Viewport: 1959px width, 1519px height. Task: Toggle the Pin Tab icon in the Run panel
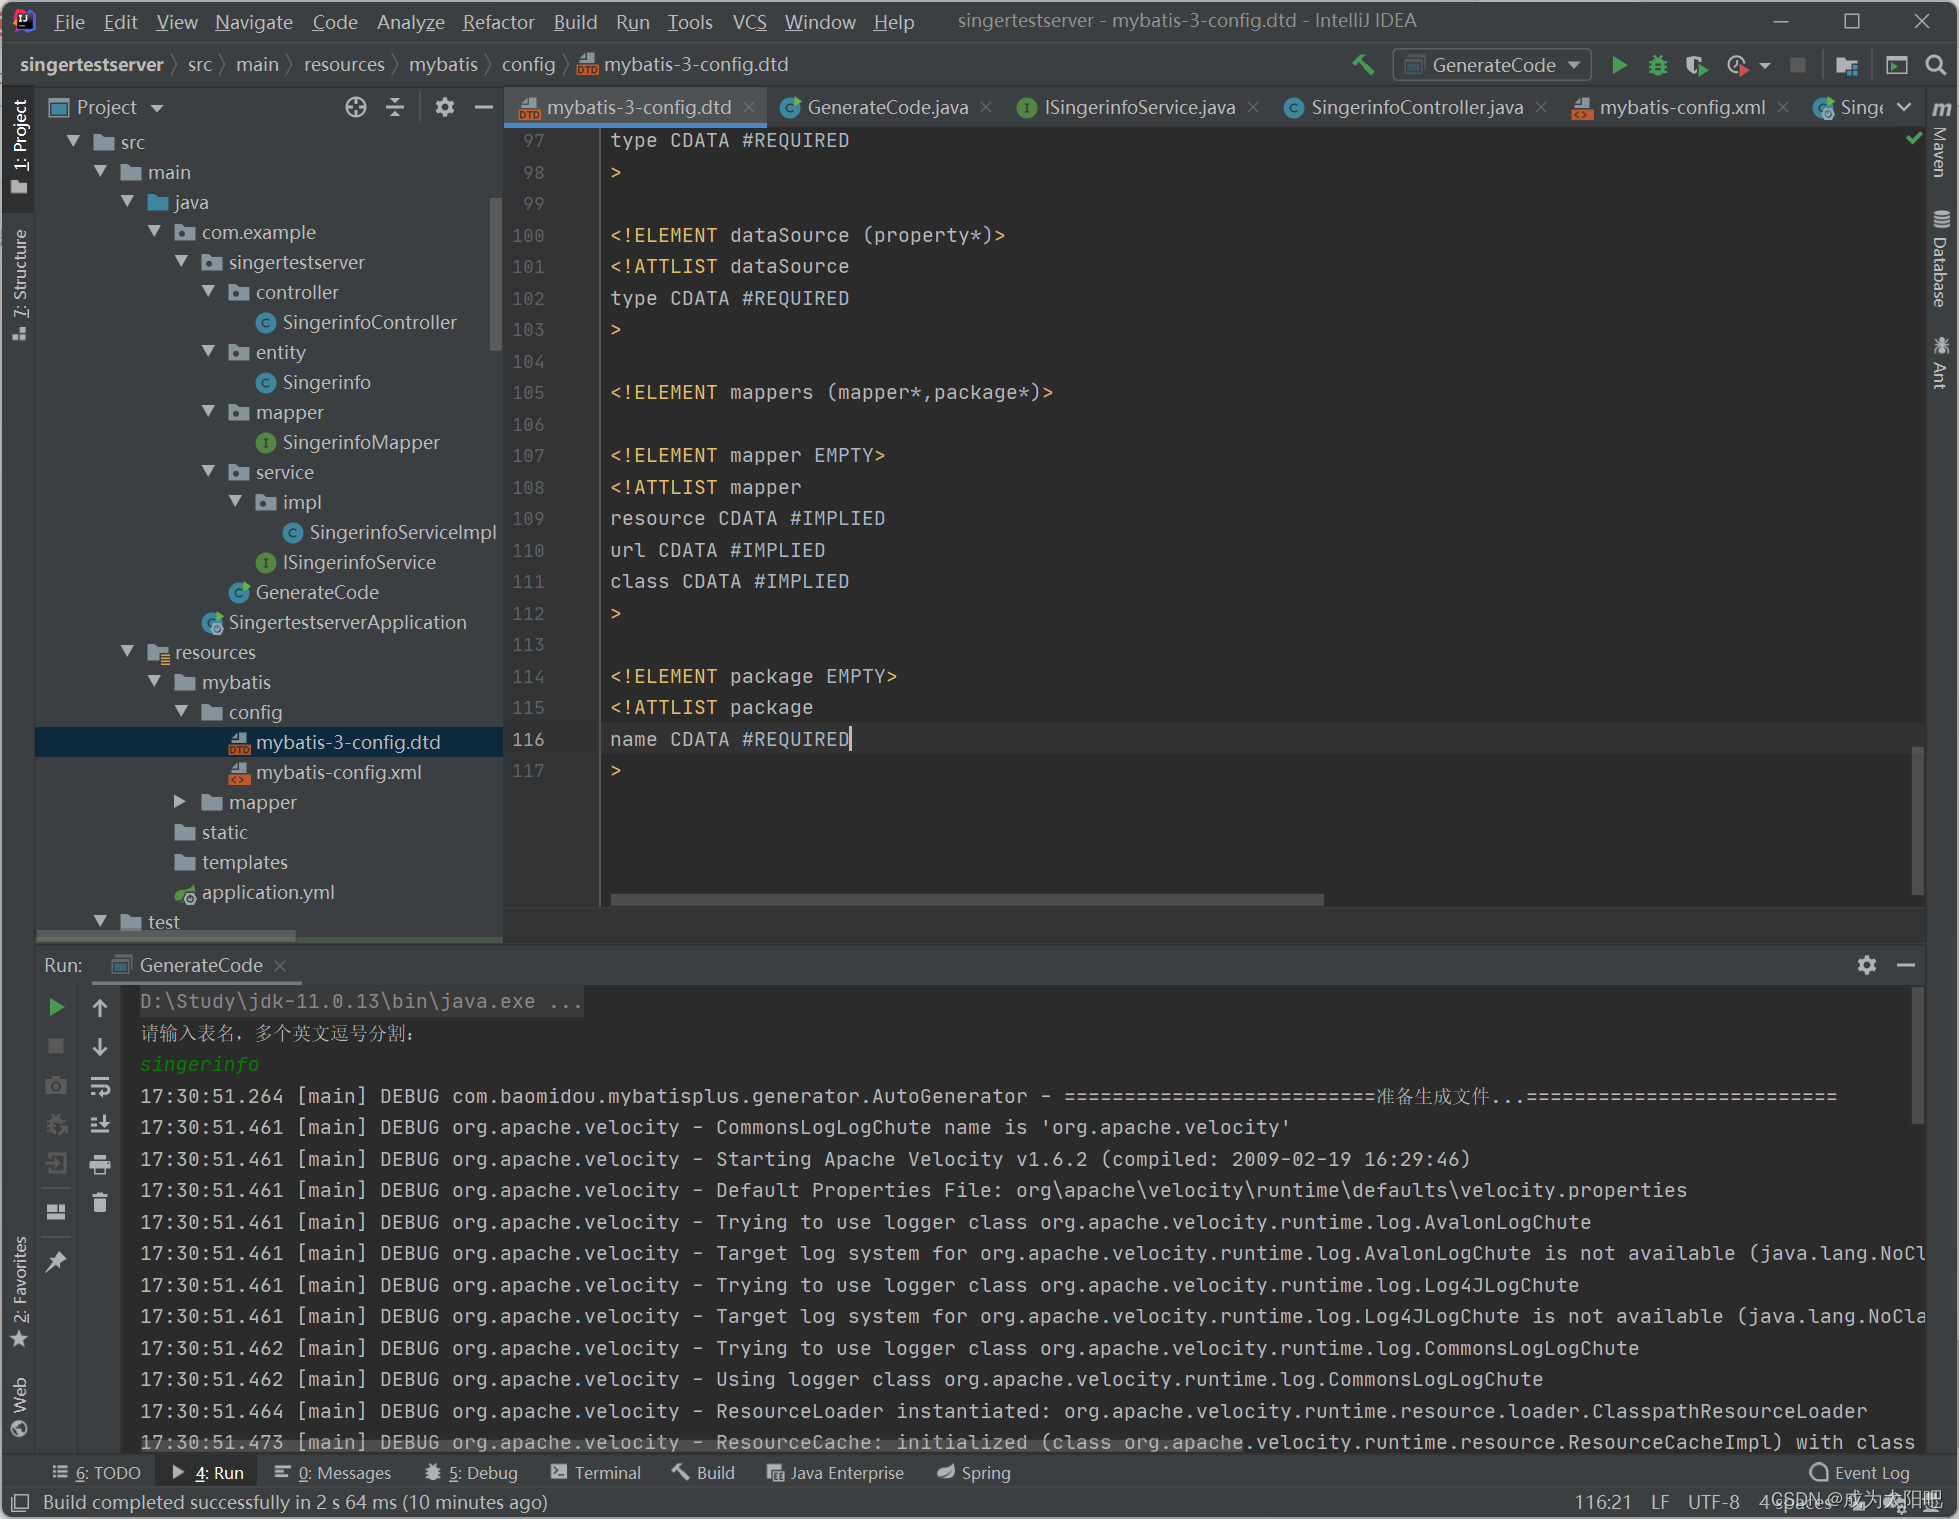coord(57,1261)
